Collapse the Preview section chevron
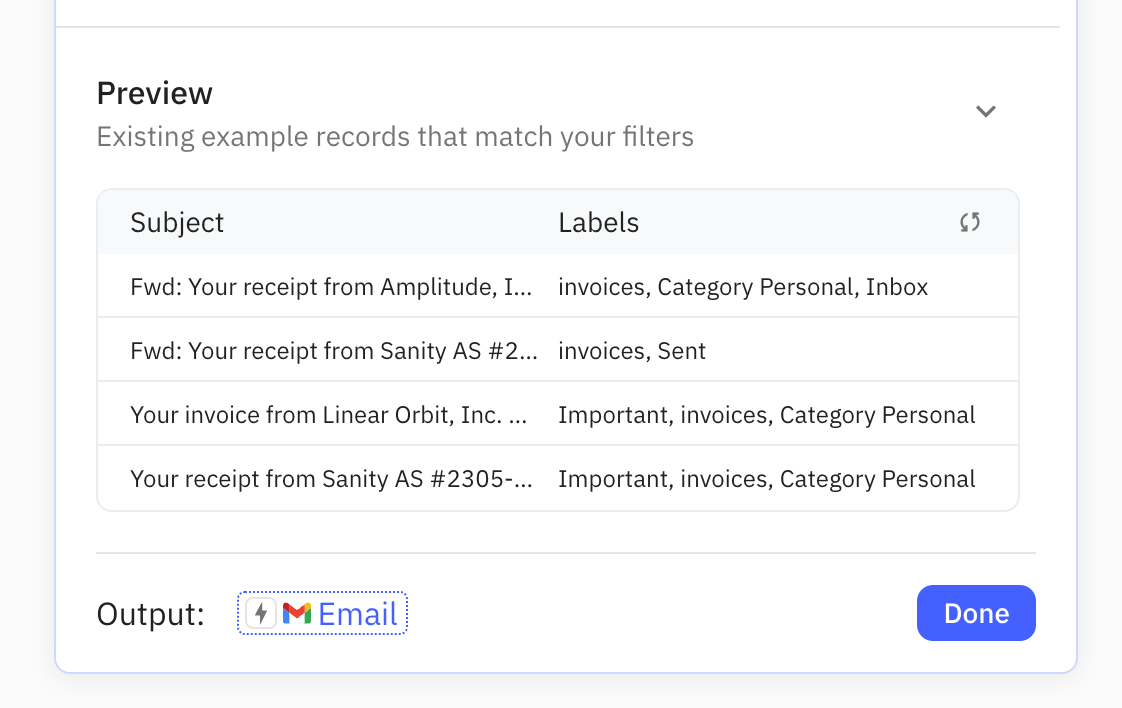This screenshot has height=708, width=1122. click(x=986, y=111)
